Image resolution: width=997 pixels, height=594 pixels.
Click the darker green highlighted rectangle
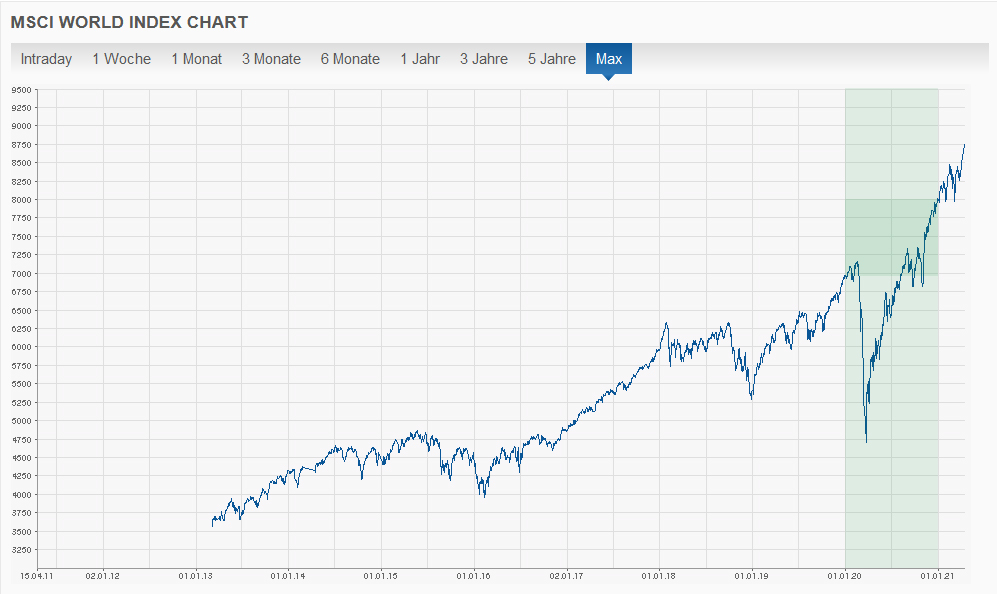tap(891, 237)
